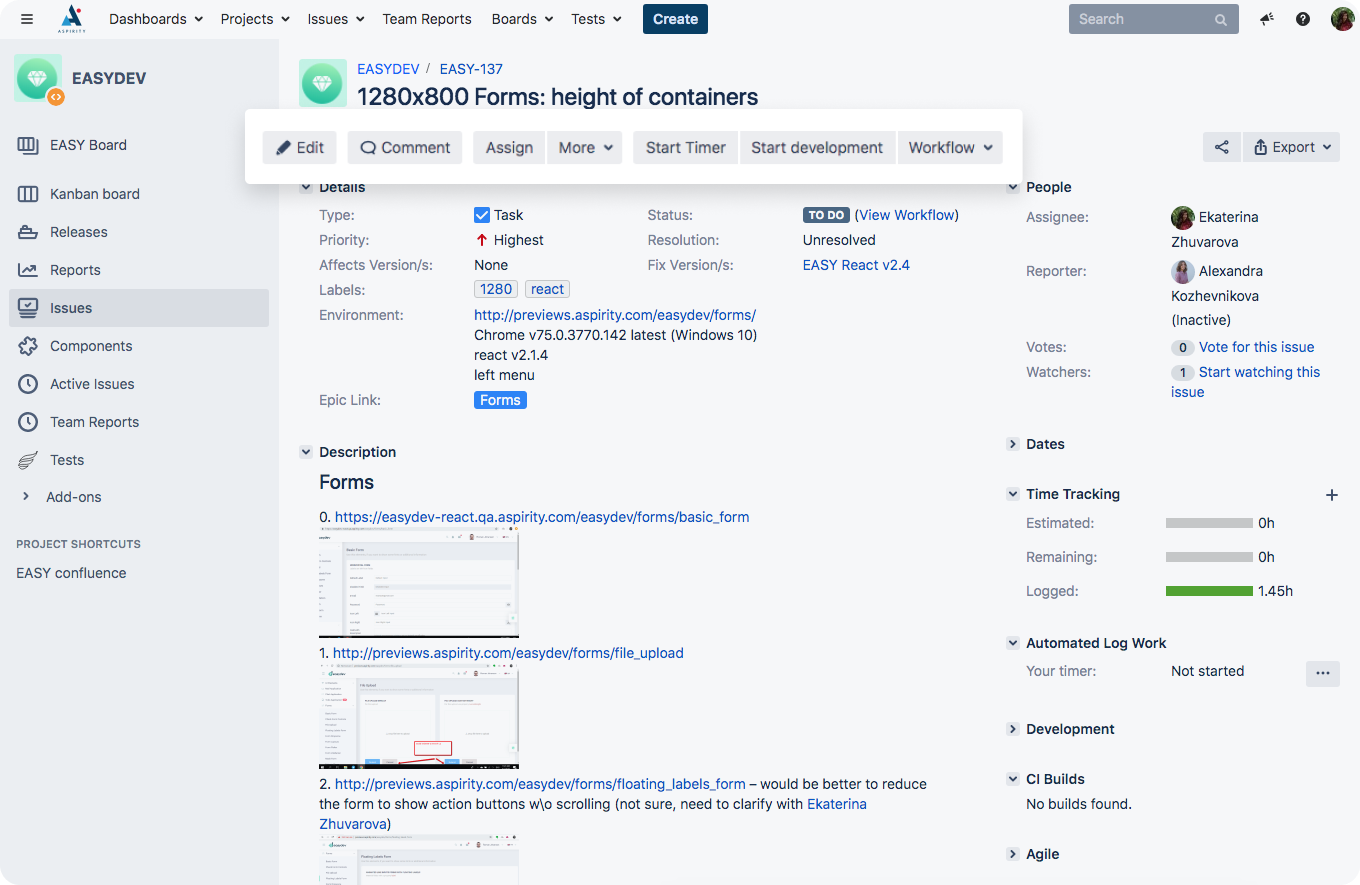The height and width of the screenshot is (885, 1360).
Task: Collapse the Automated Log Work section
Action: 1013,643
